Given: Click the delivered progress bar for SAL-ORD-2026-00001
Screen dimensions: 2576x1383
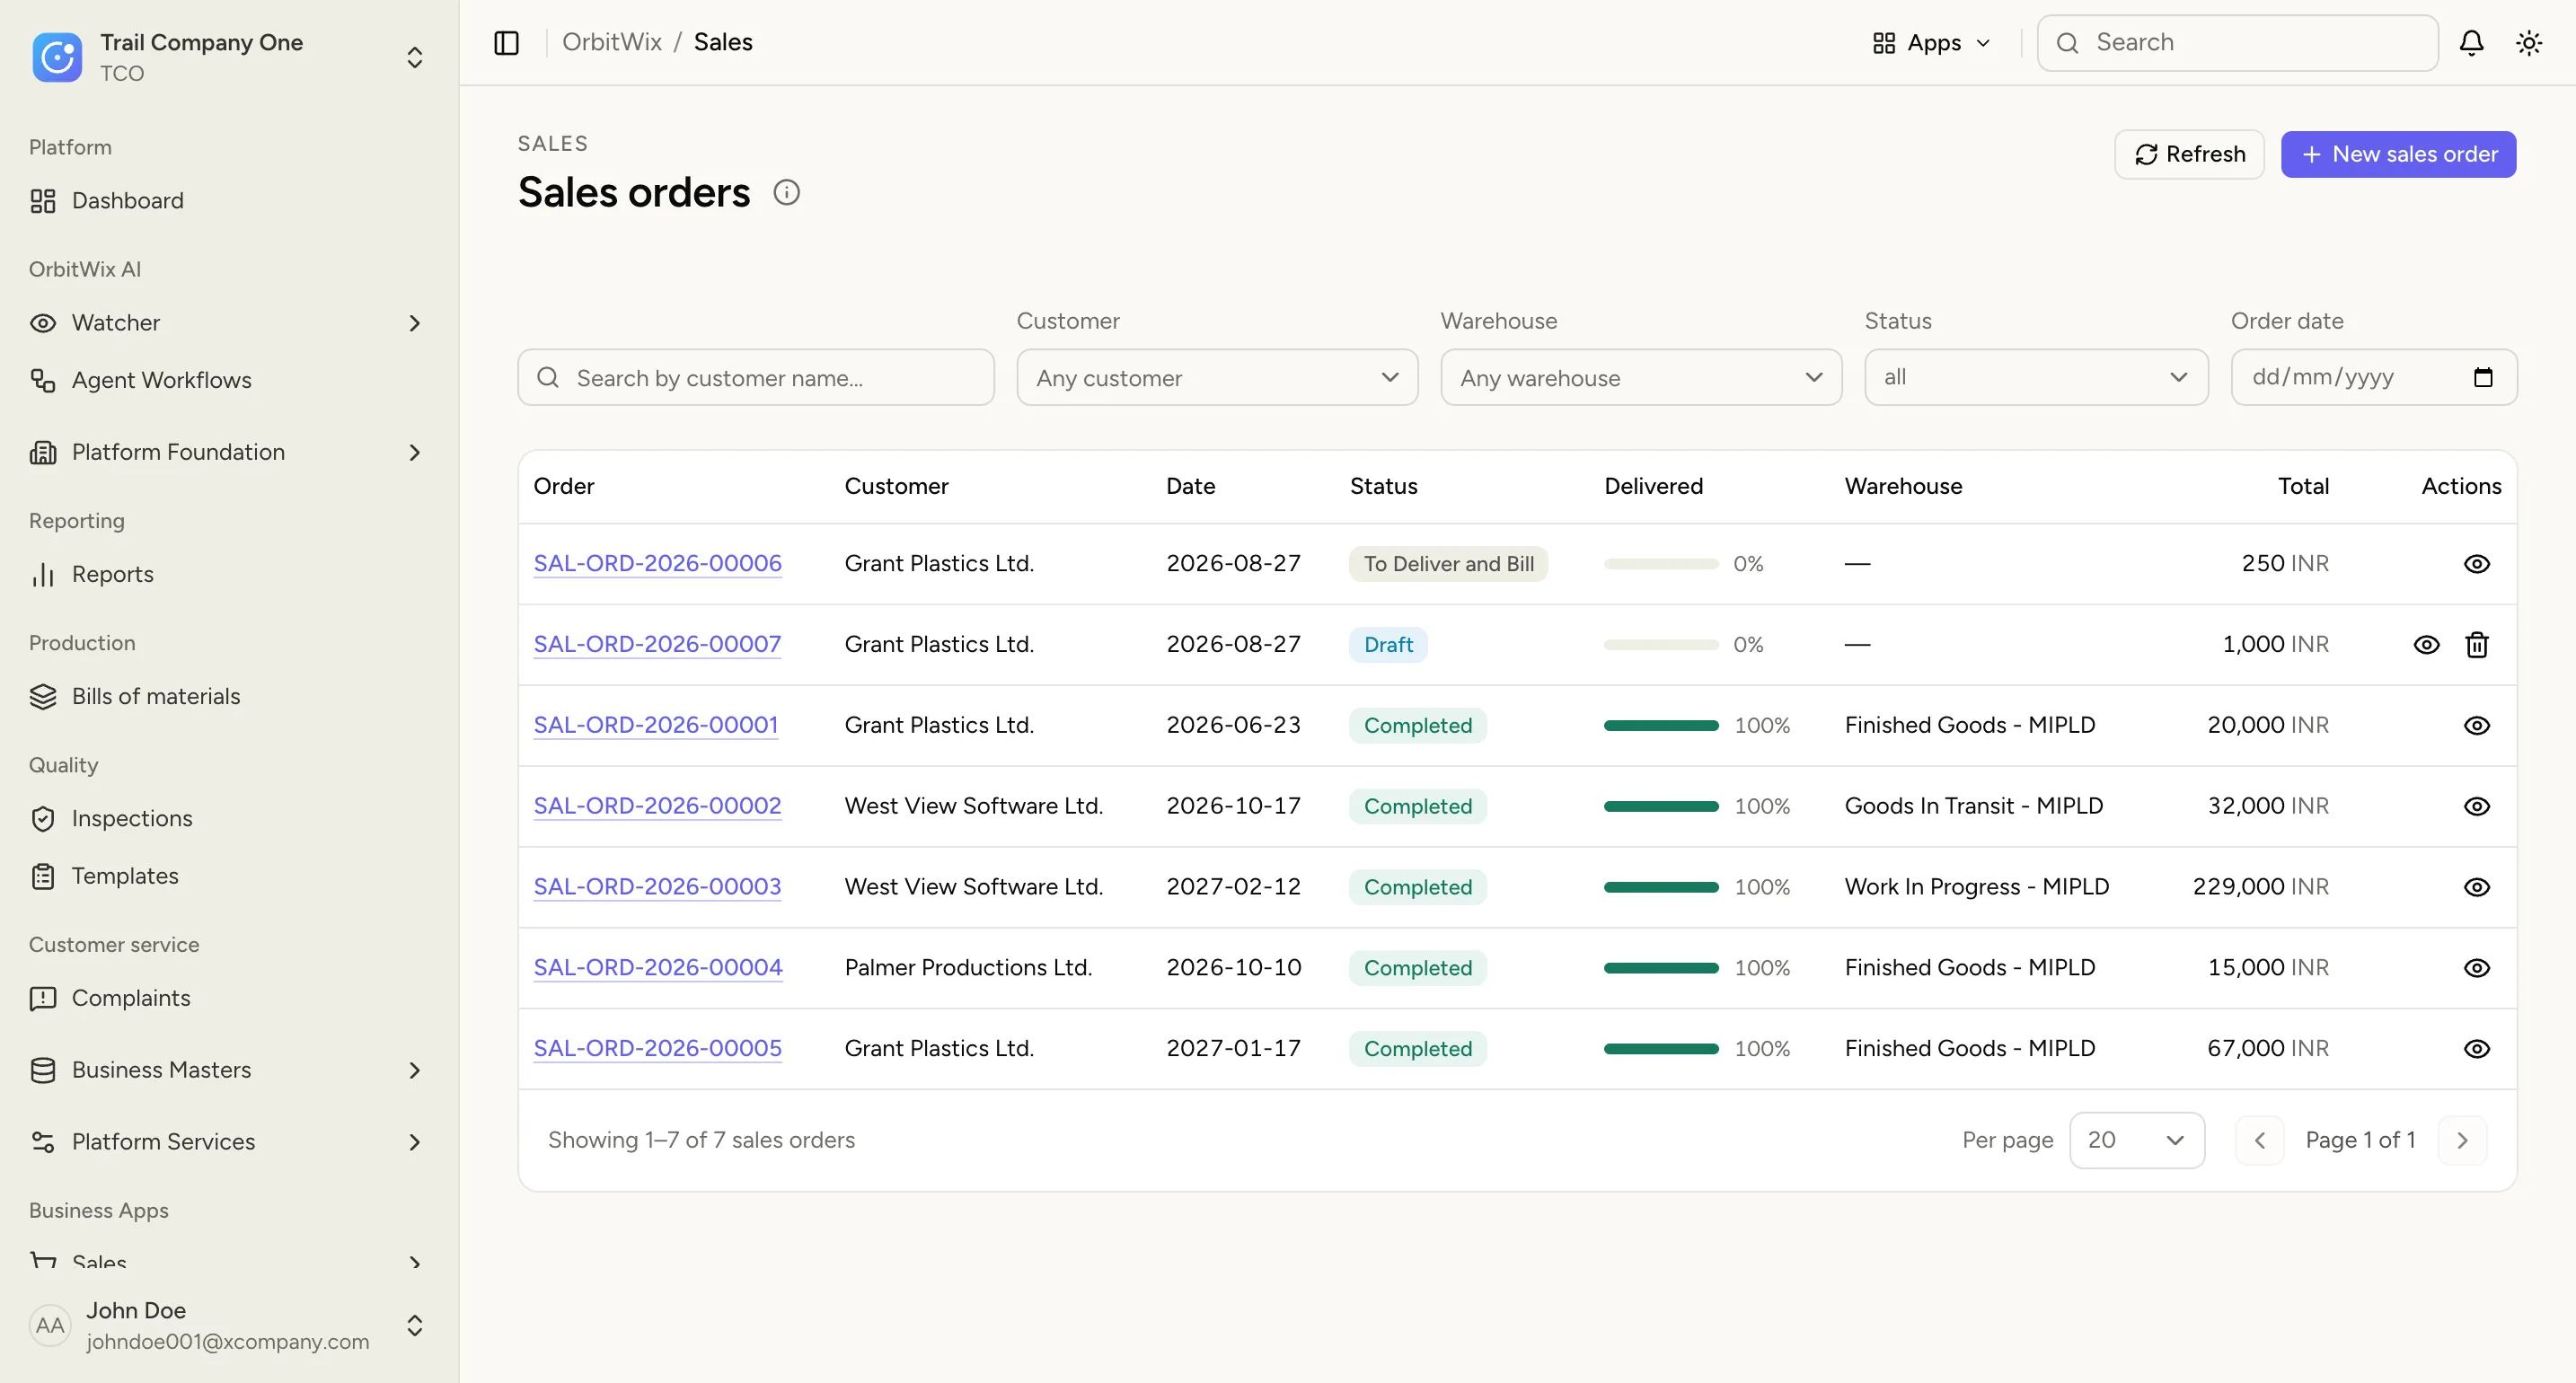Looking at the screenshot, I should click(x=1661, y=726).
